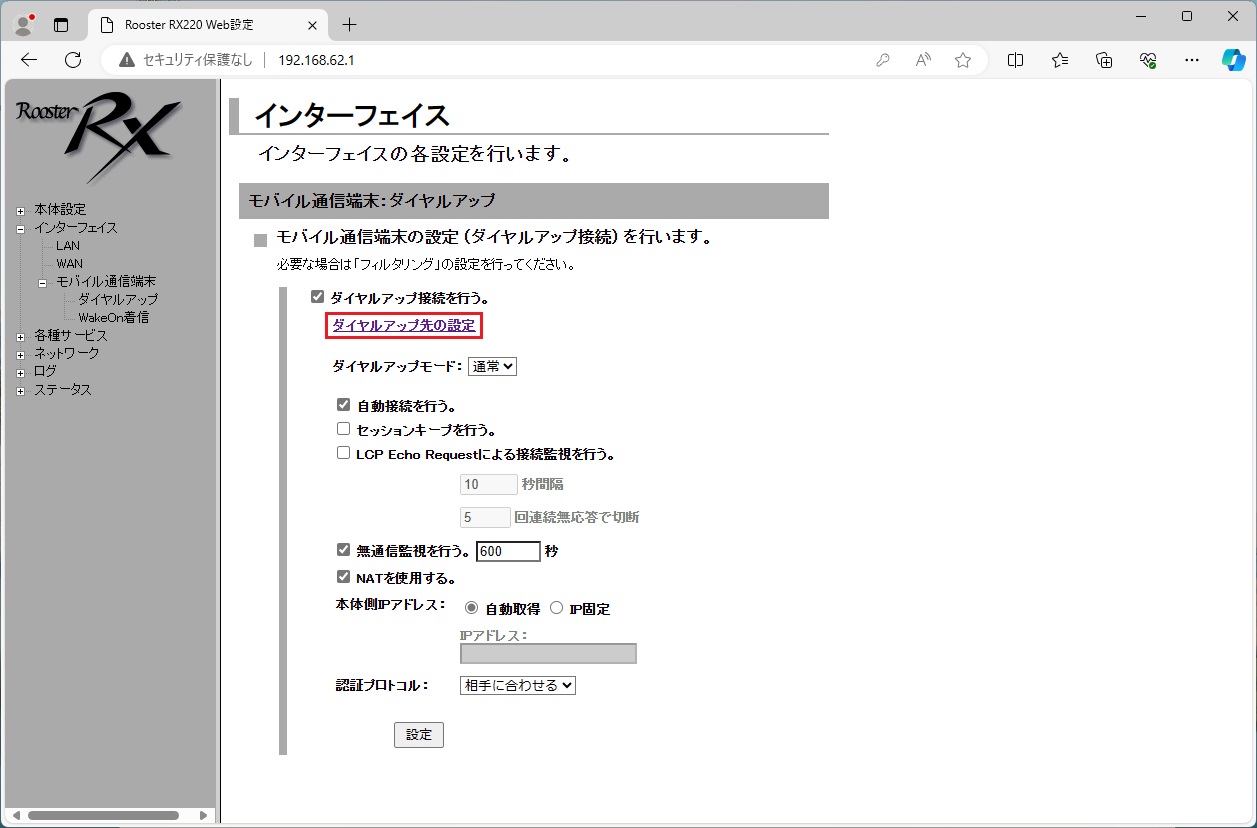Click the not secure warning icon
The width and height of the screenshot is (1257, 828).
click(x=127, y=60)
